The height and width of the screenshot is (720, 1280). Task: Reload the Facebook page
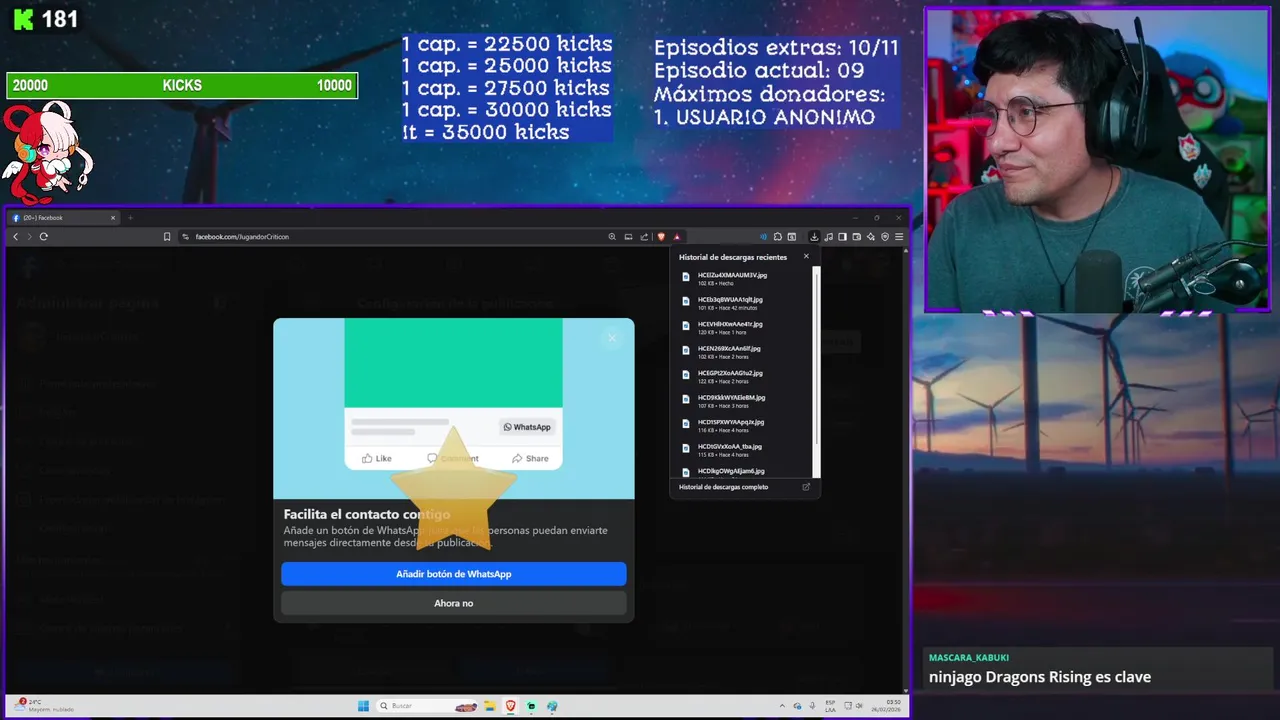[x=44, y=237]
